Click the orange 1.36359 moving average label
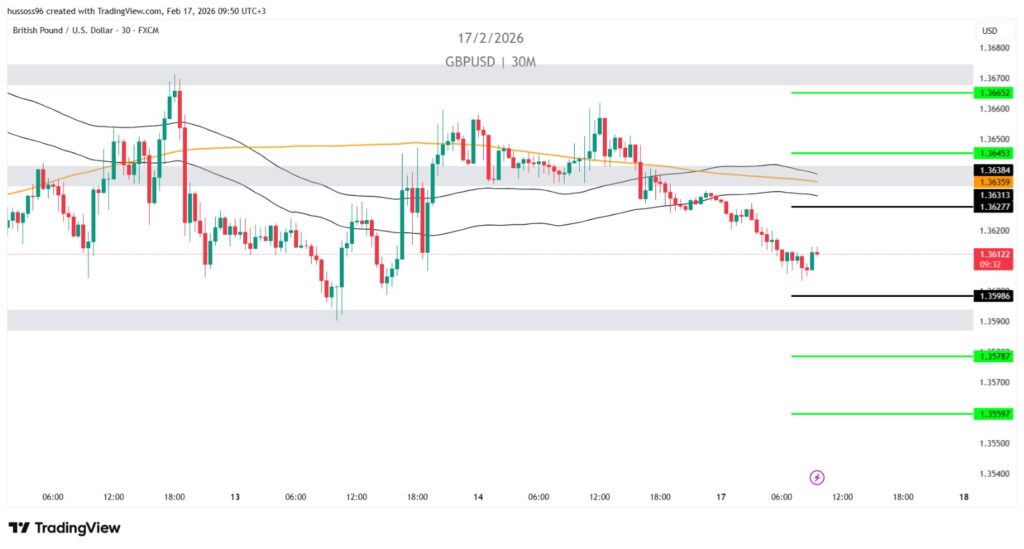The image size is (1024, 549). pos(994,183)
